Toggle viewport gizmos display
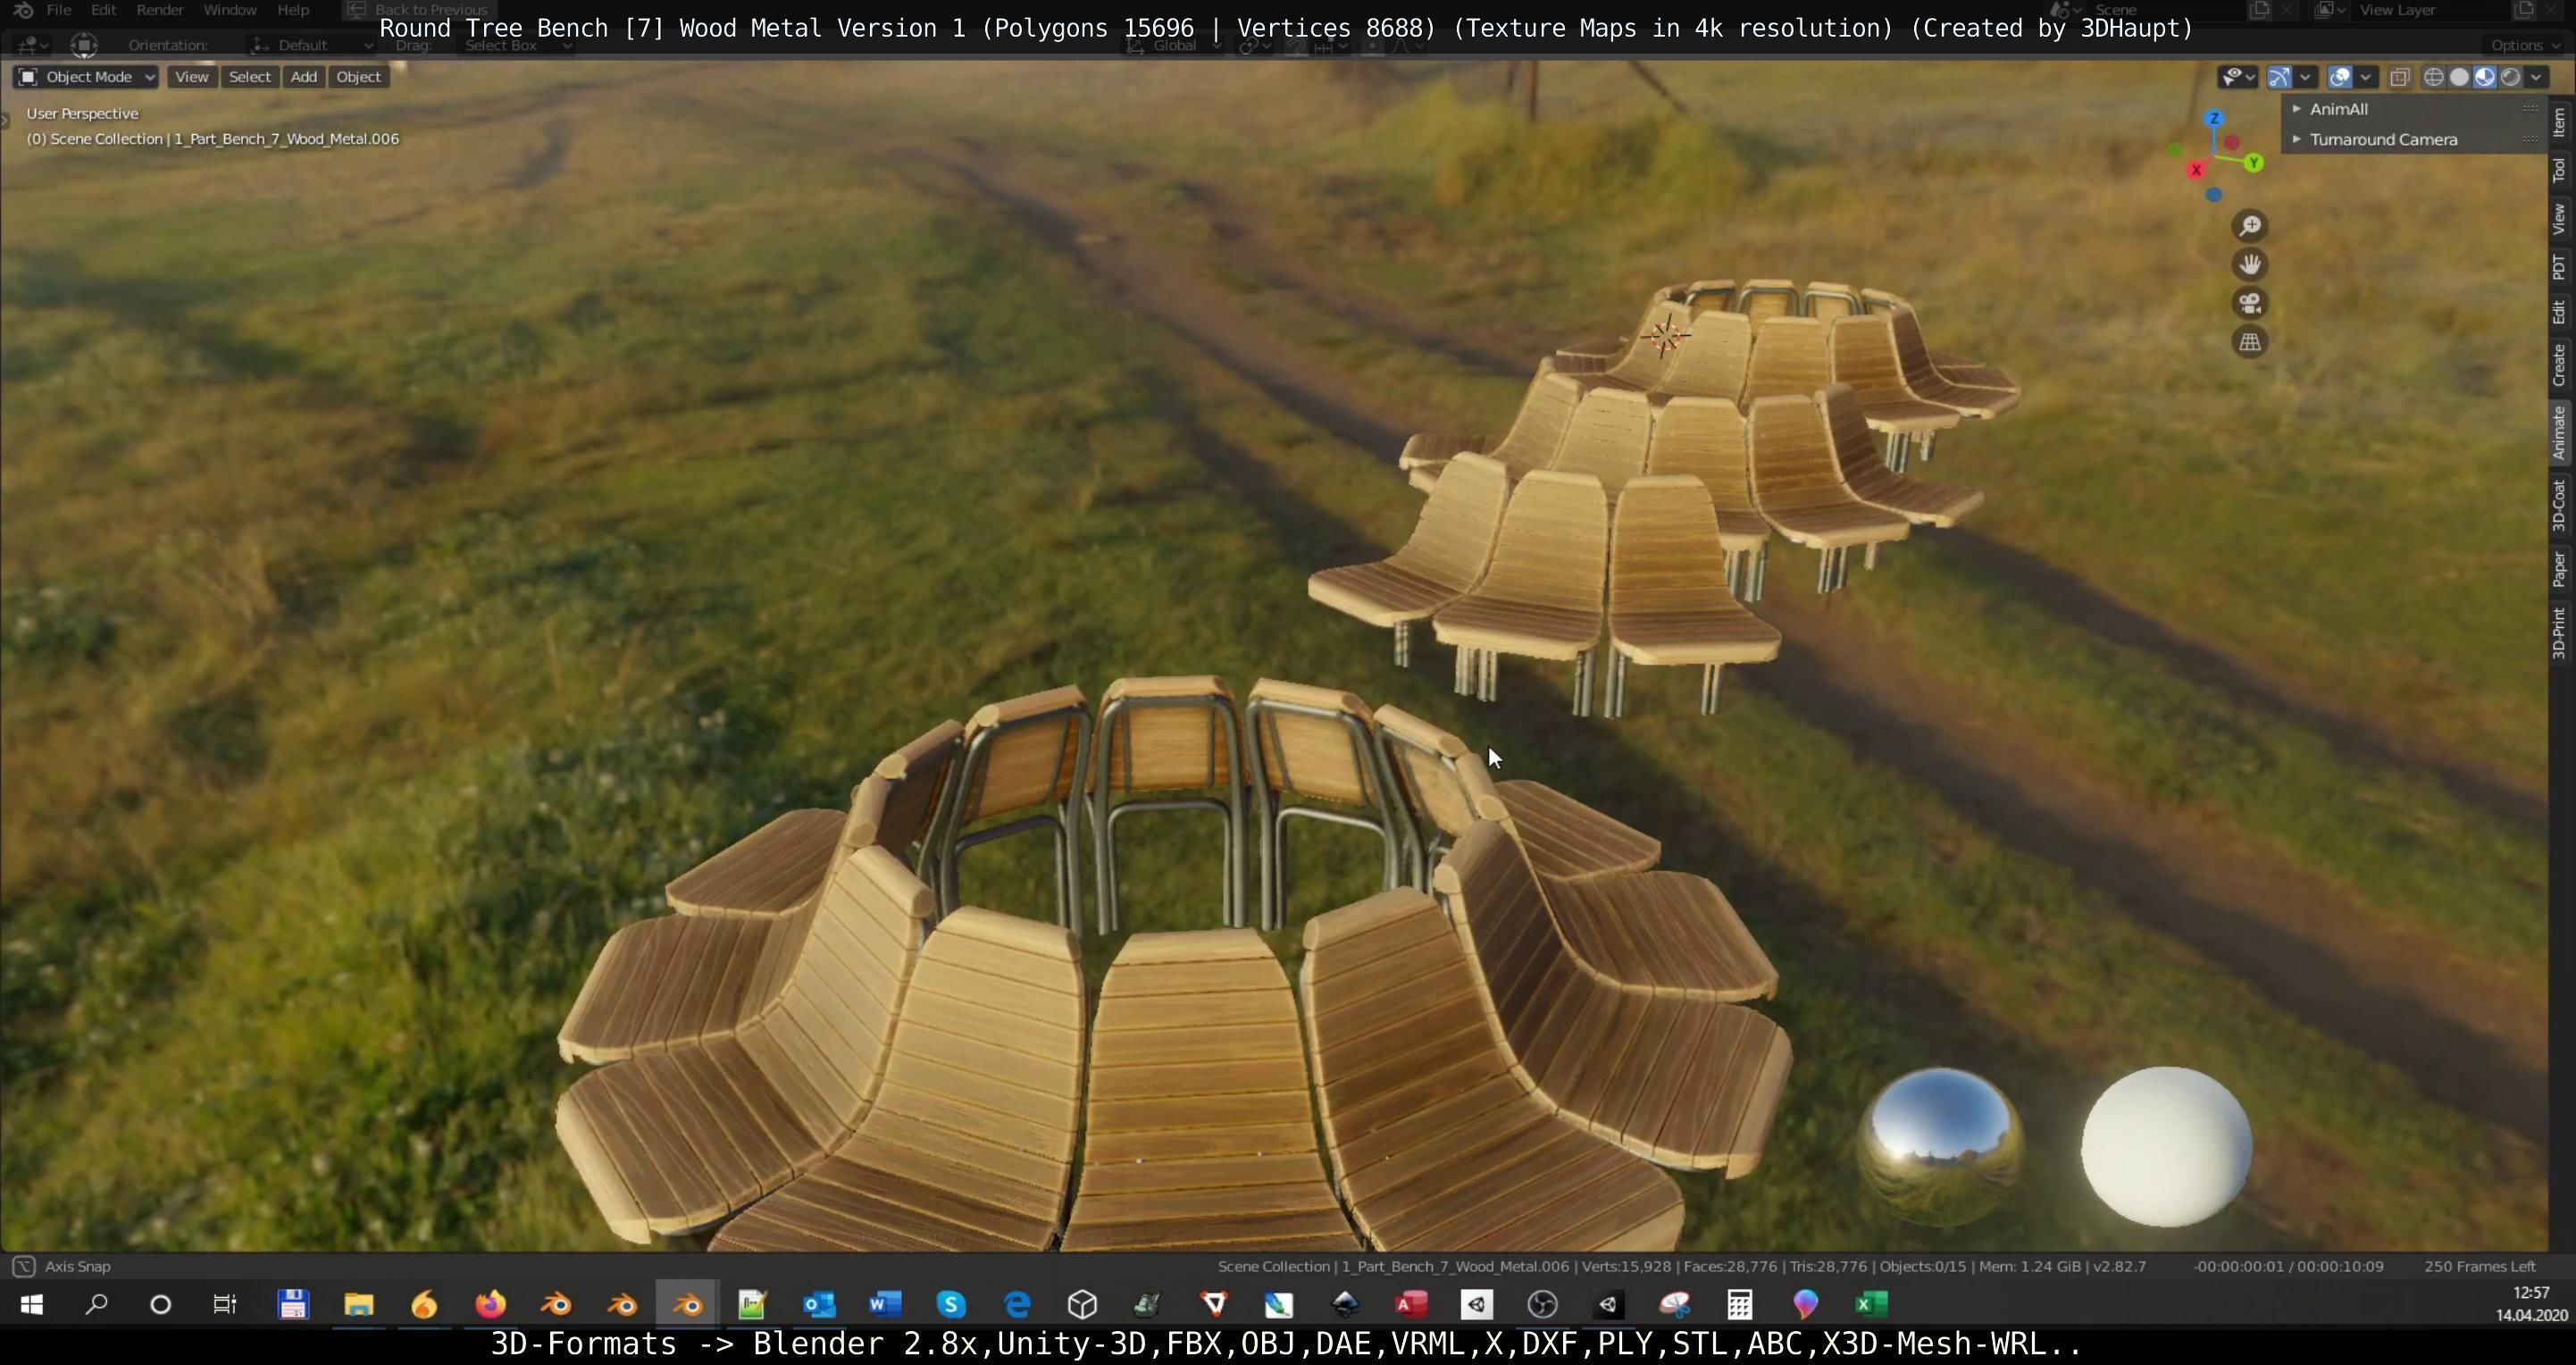The width and height of the screenshot is (2576, 1365). pos(2279,77)
